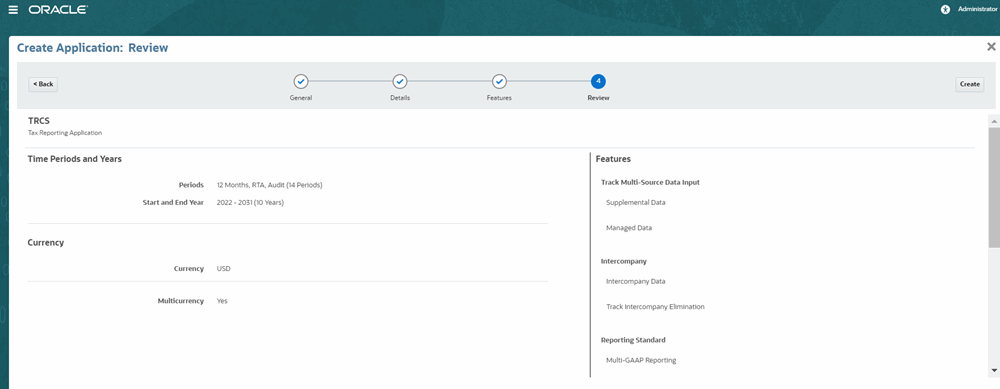
Task: Click the Currency section heading
Action: [x=46, y=243]
